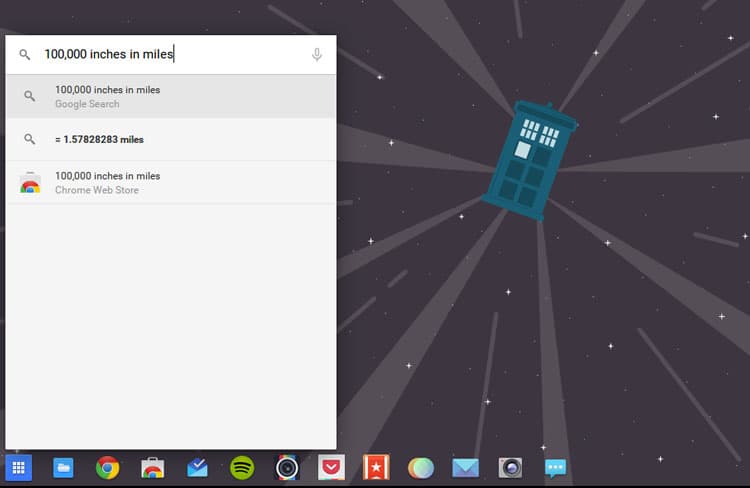Click the search magnifier in search box
The image size is (750, 488).
click(x=26, y=55)
